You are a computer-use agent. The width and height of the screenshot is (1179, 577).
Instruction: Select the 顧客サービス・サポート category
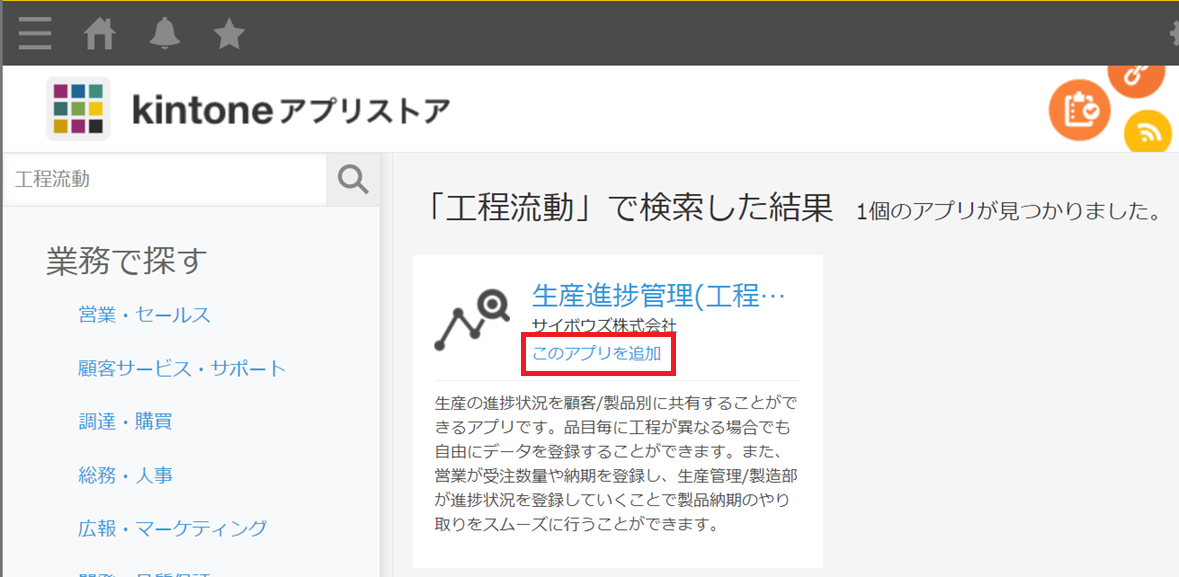click(183, 369)
